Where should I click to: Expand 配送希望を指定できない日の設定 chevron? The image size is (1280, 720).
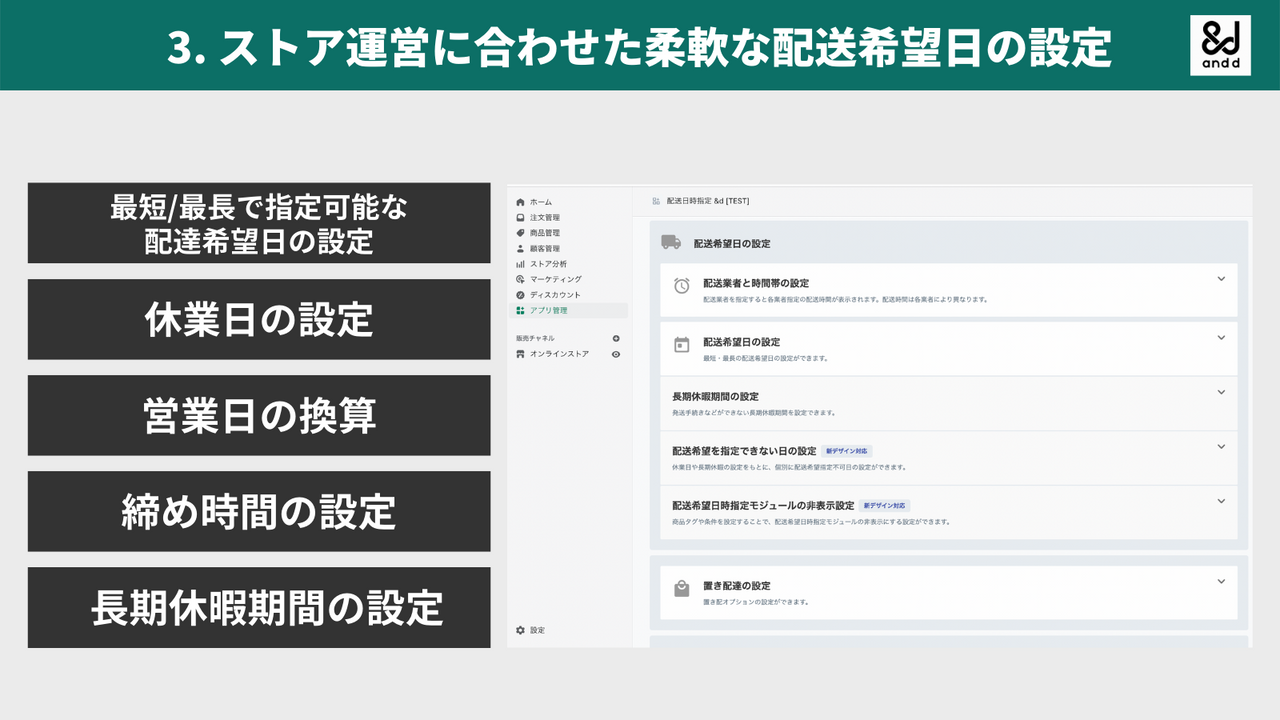(x=1221, y=447)
